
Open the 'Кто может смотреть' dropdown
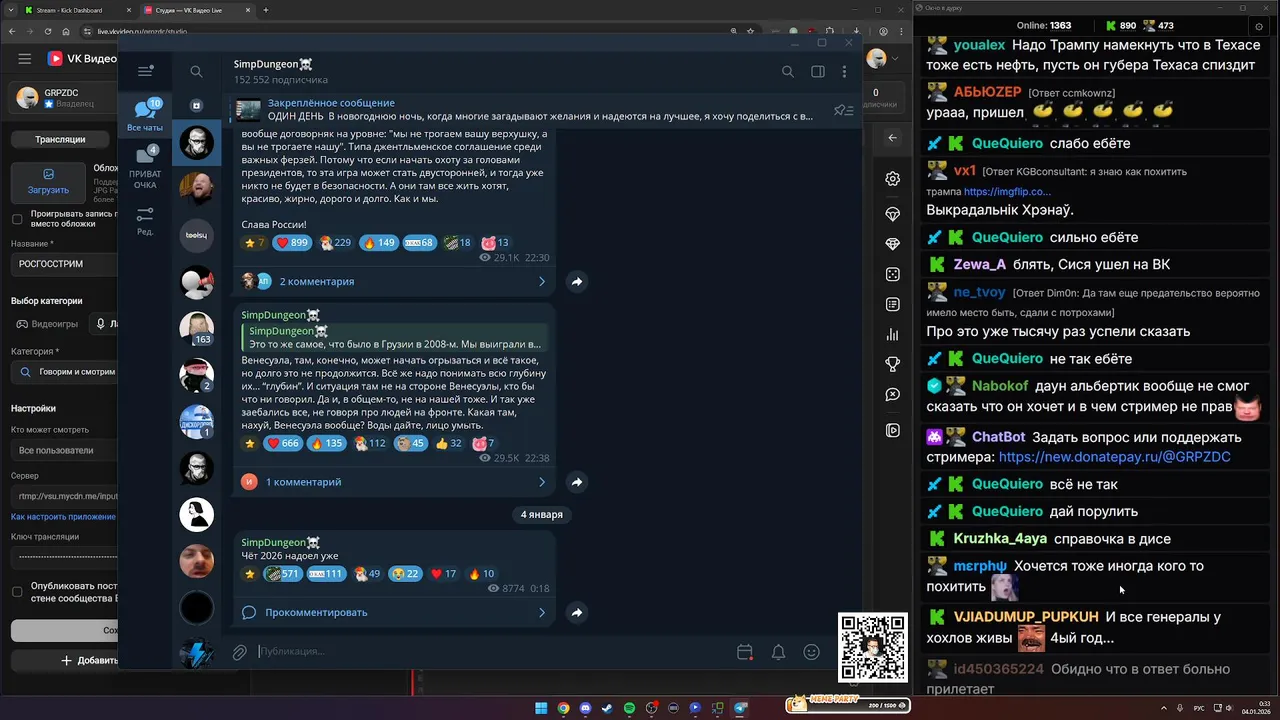coord(64,451)
